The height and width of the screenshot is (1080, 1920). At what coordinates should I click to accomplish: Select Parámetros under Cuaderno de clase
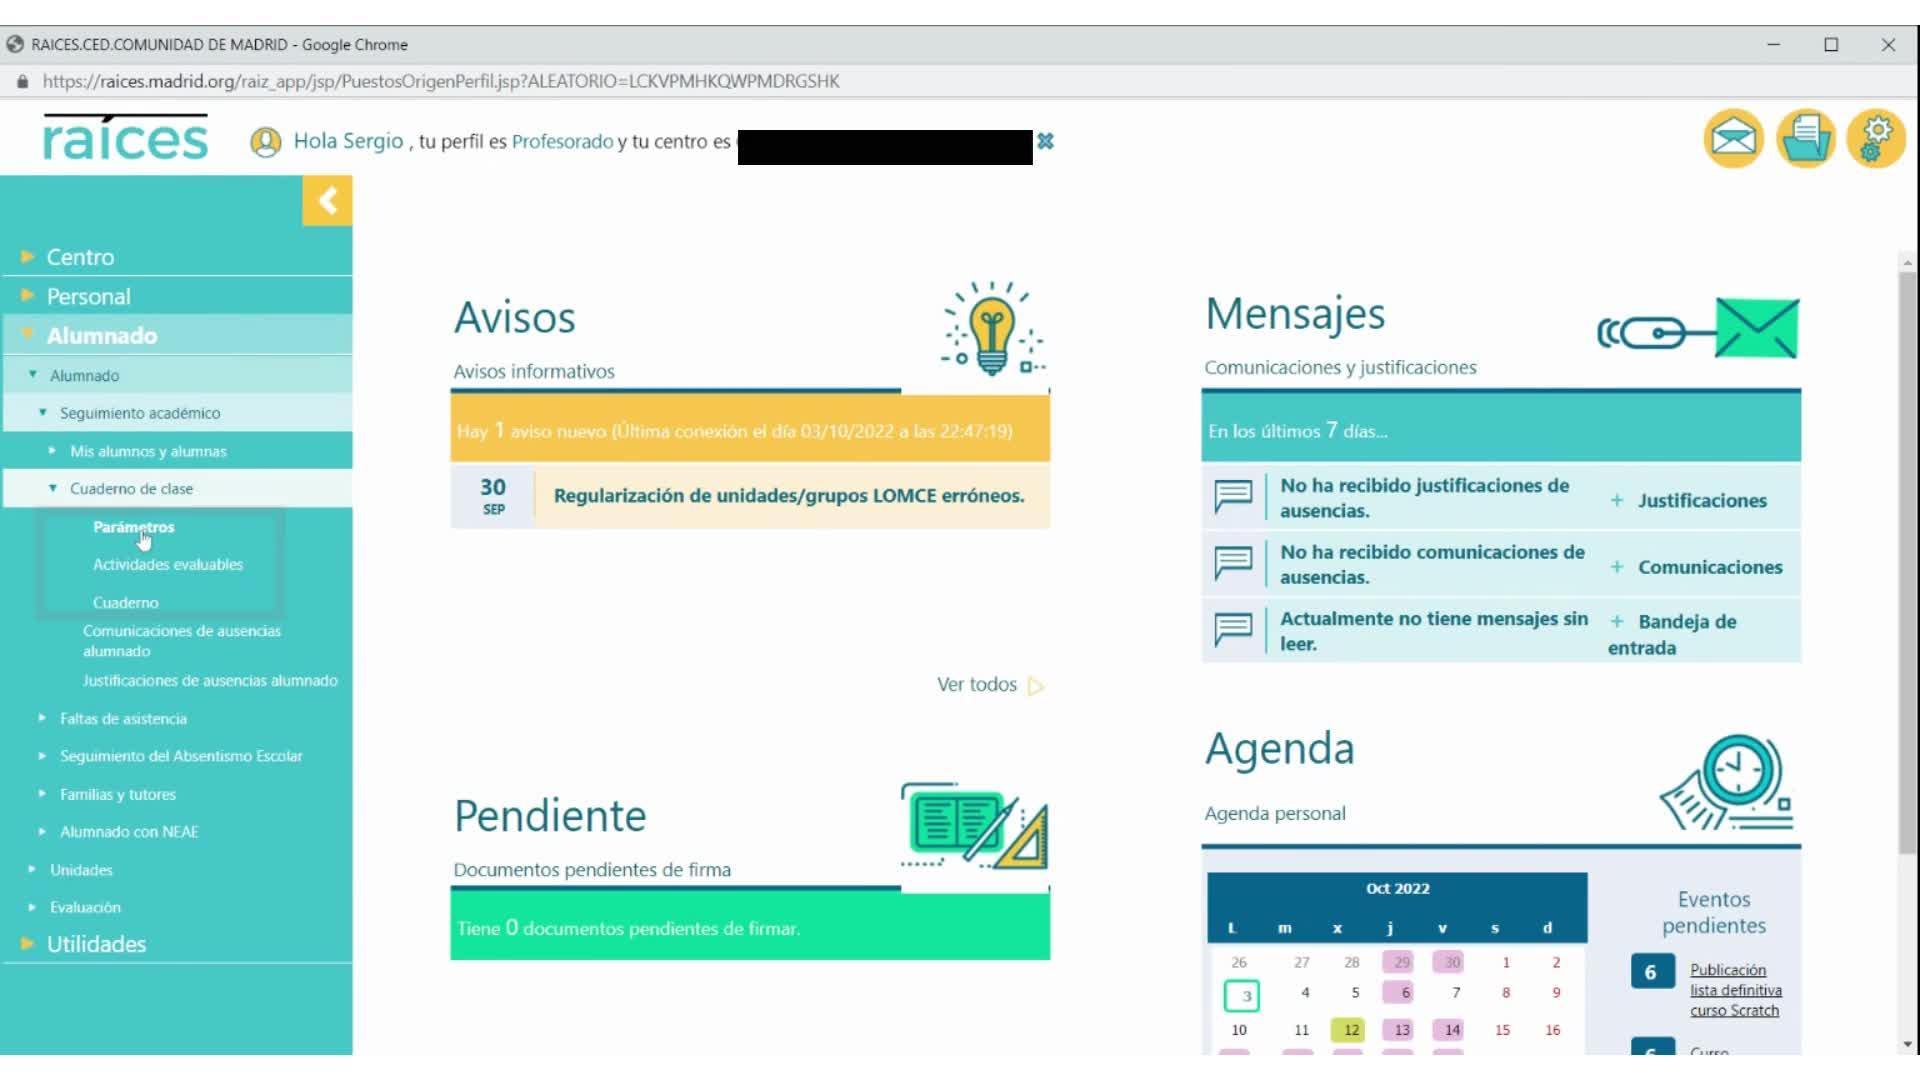pyautogui.click(x=133, y=527)
